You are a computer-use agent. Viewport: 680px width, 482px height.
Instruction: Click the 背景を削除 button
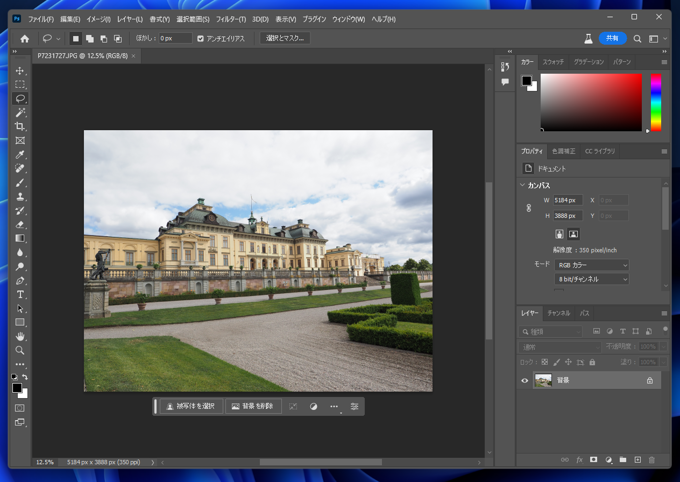[251, 407]
